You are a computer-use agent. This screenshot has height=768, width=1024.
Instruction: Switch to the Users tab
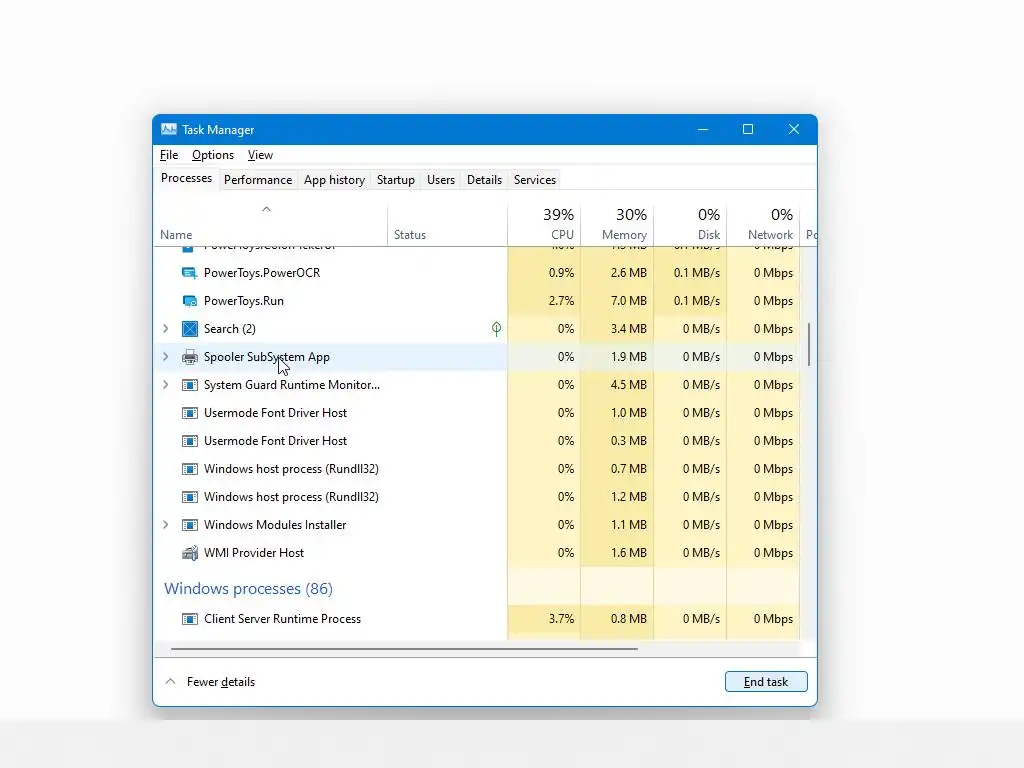[x=441, y=180]
